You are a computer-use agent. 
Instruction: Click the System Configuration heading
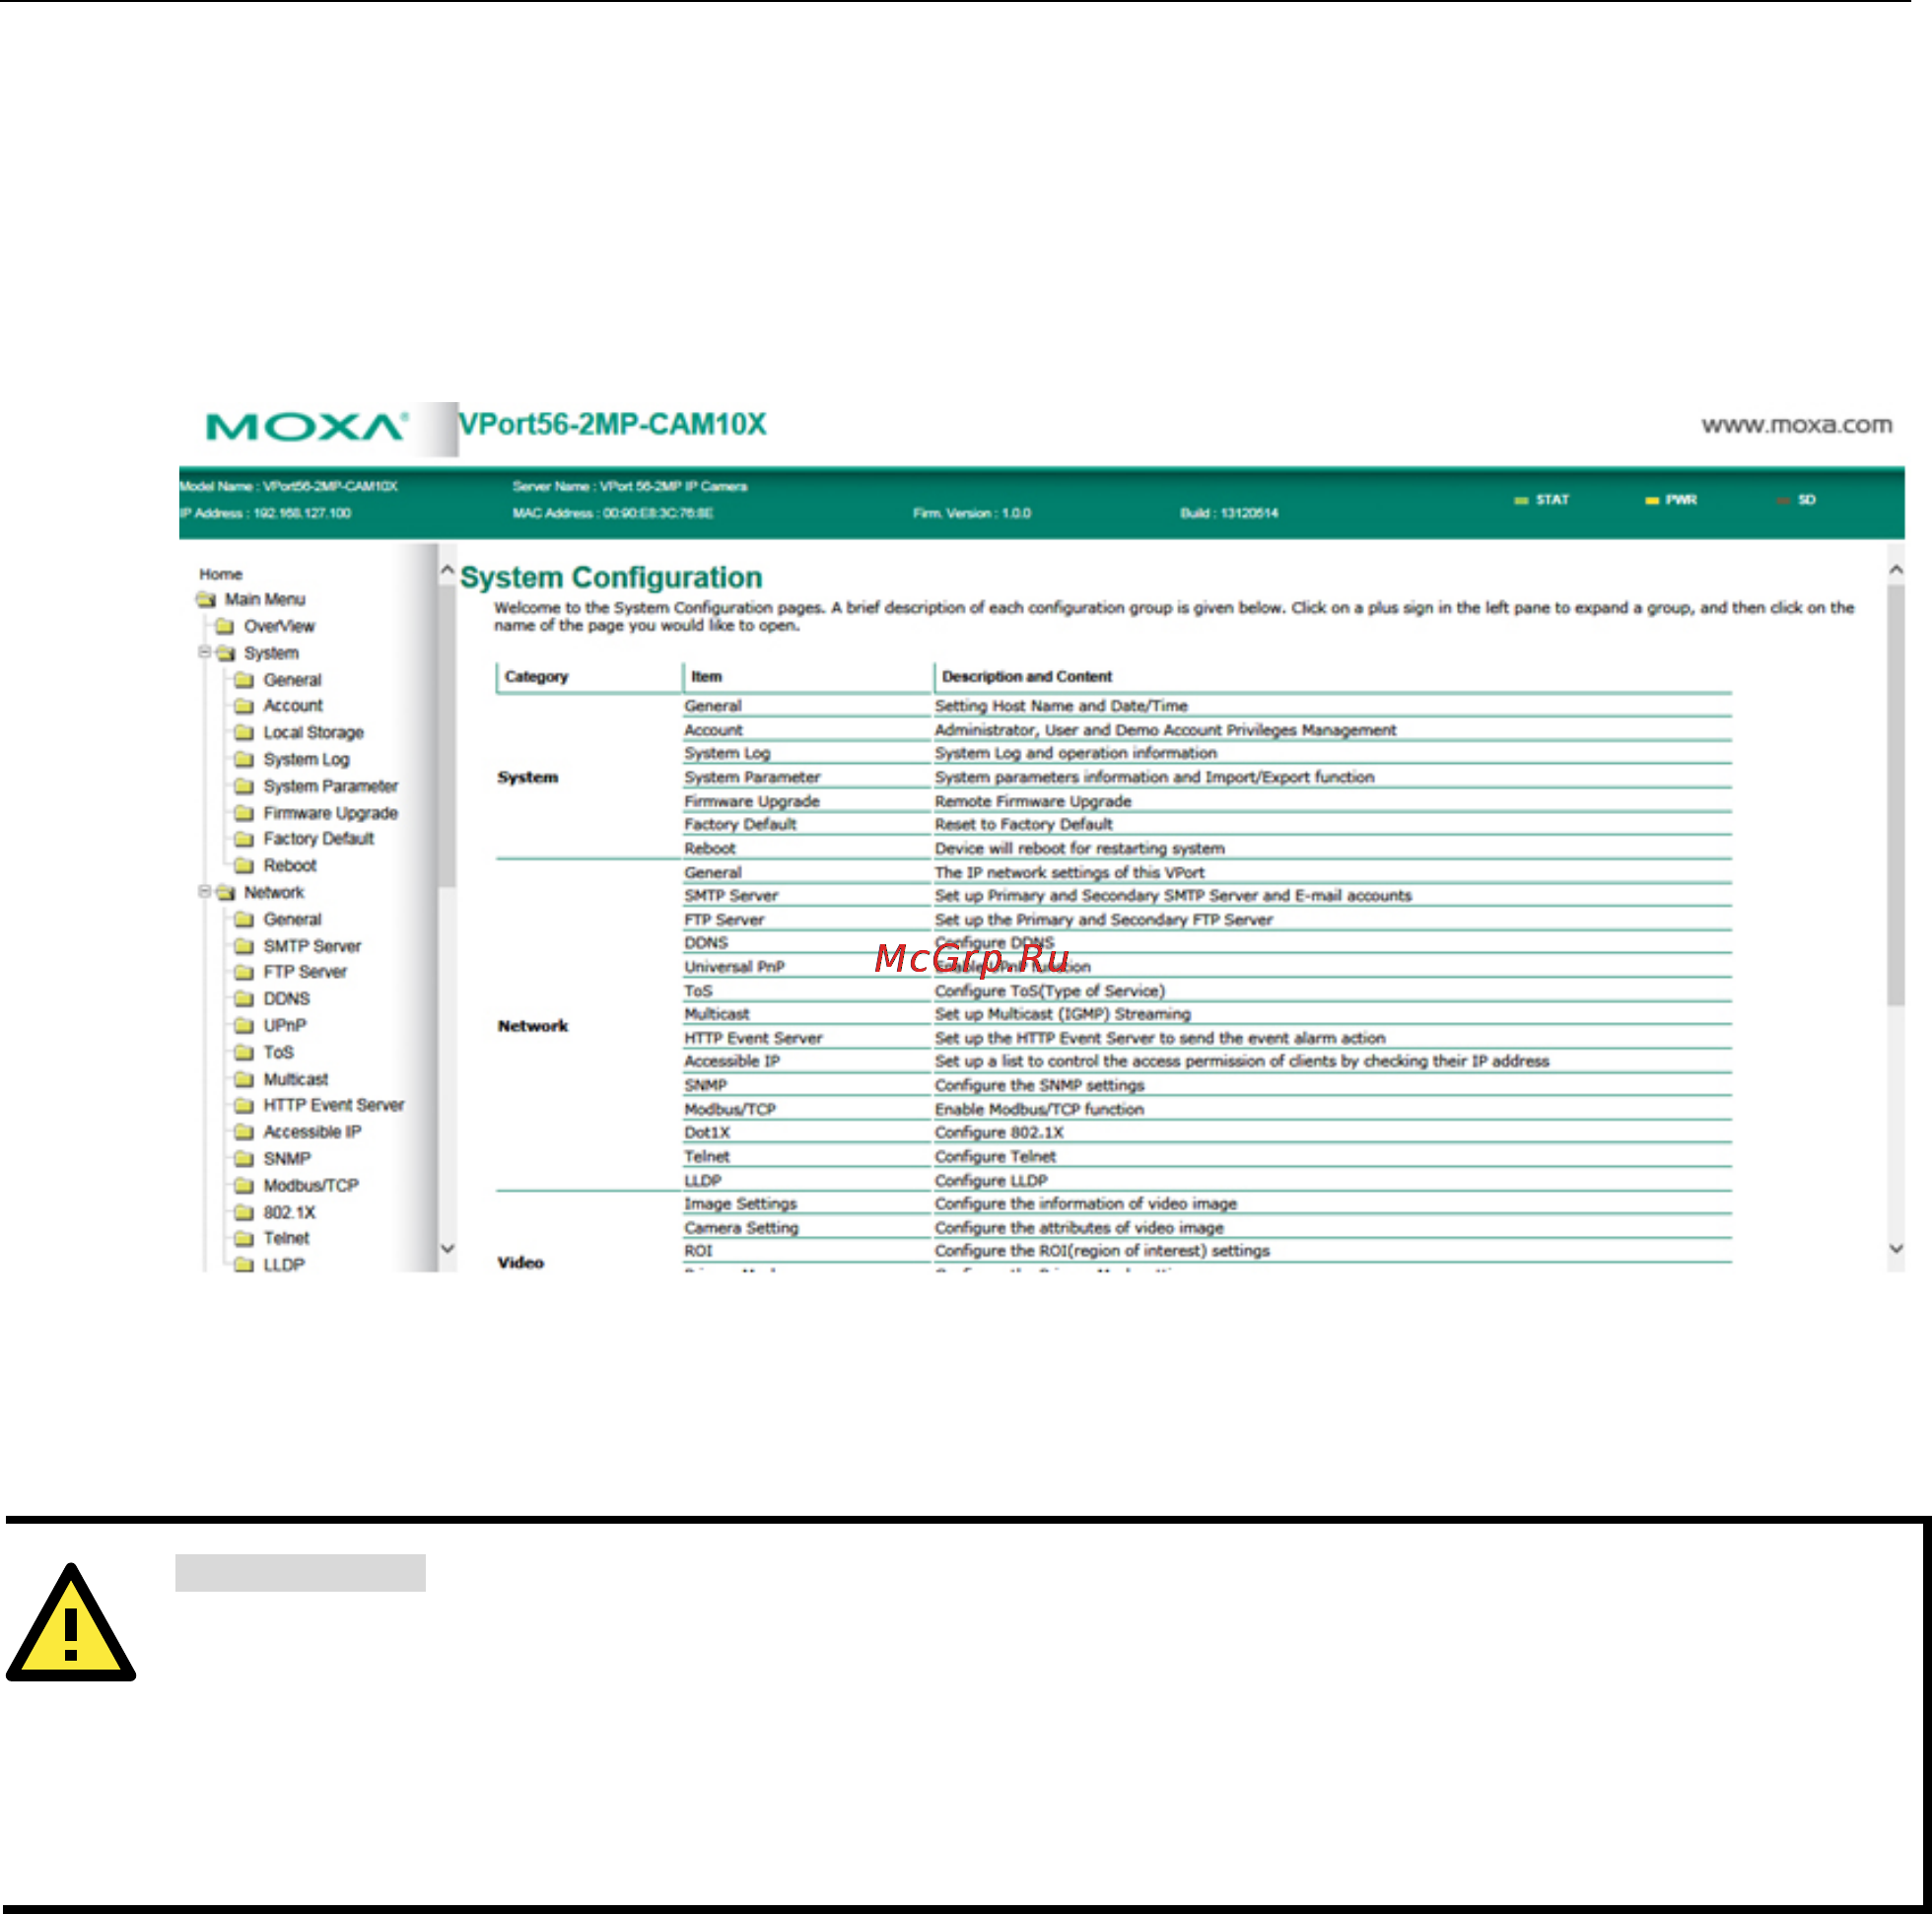611,577
